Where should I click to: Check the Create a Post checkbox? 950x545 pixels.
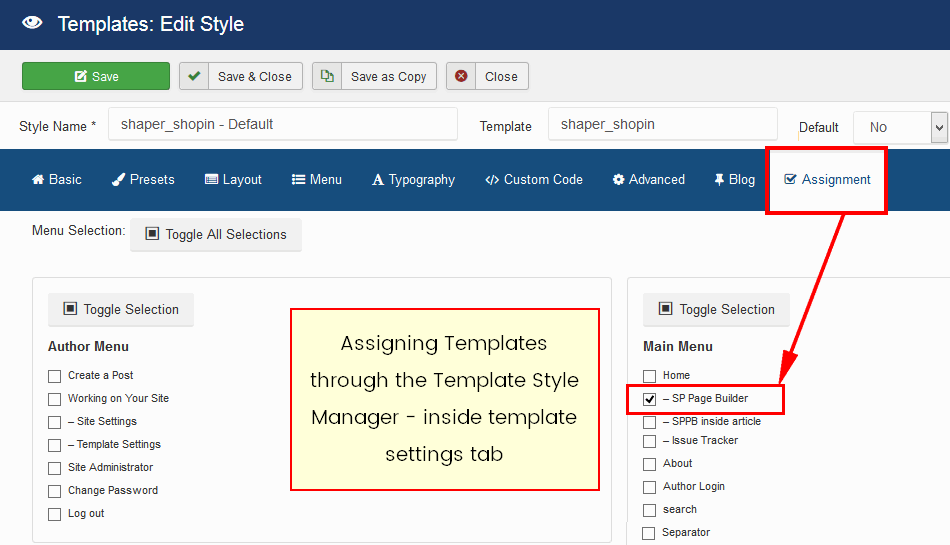click(55, 376)
